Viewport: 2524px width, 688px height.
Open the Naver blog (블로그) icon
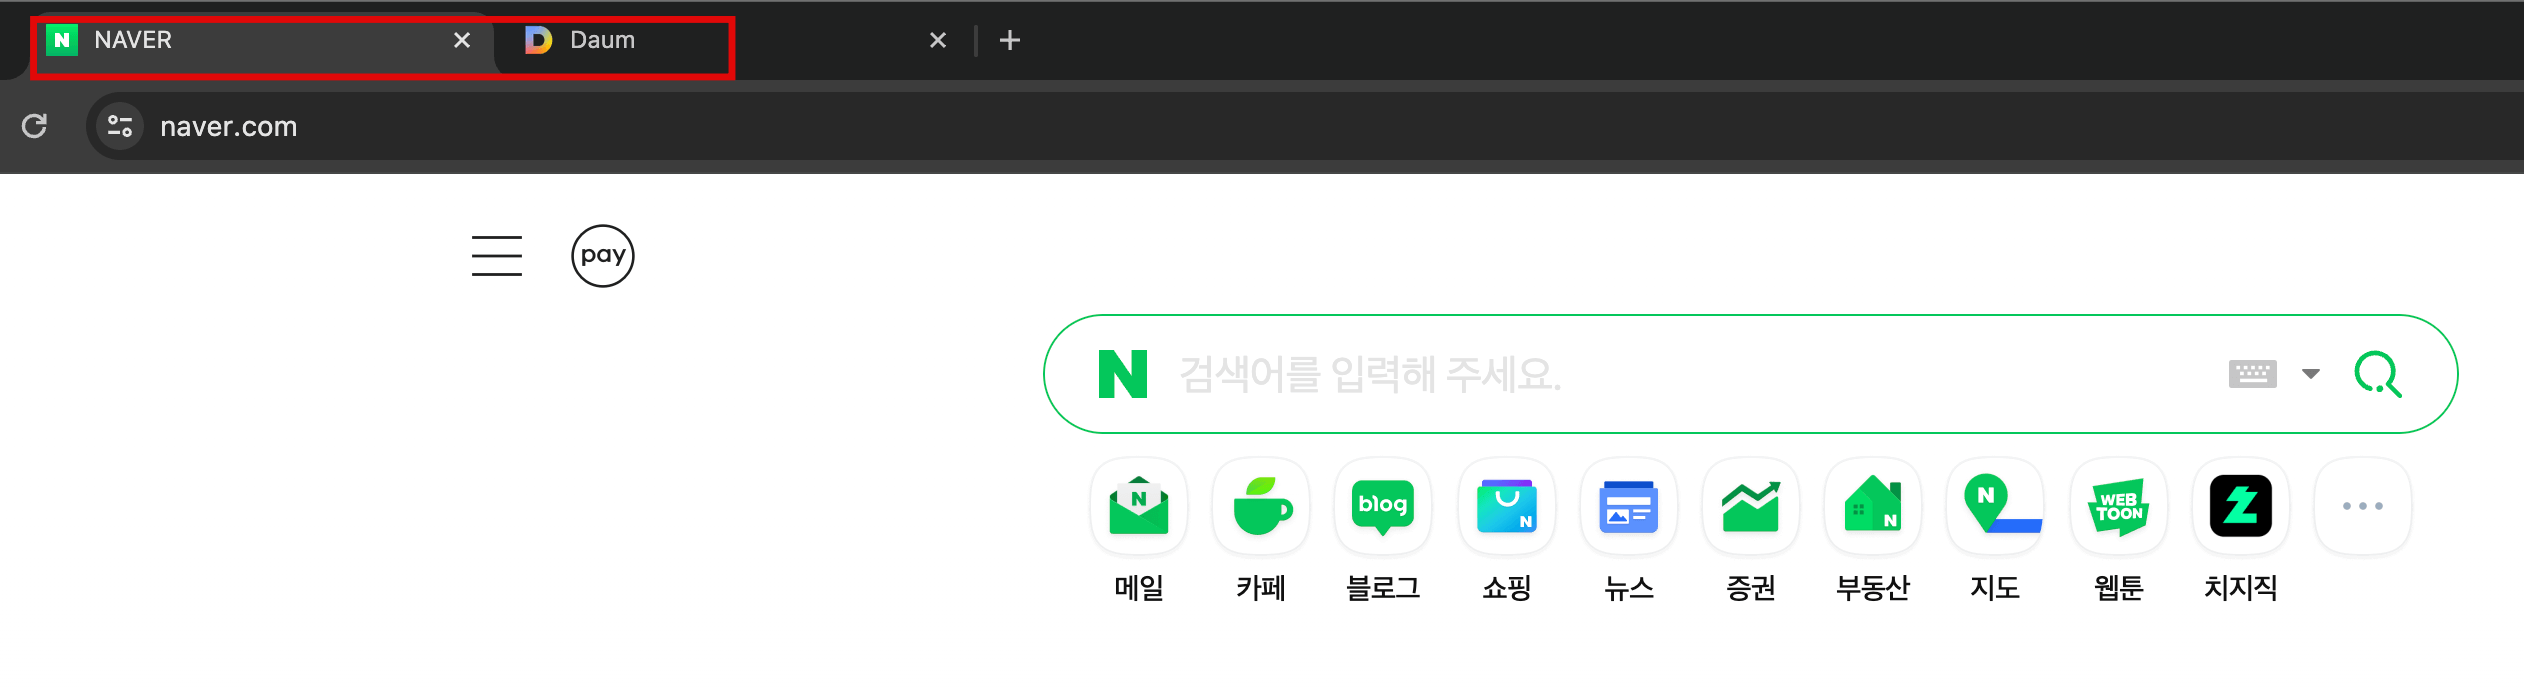1383,506
